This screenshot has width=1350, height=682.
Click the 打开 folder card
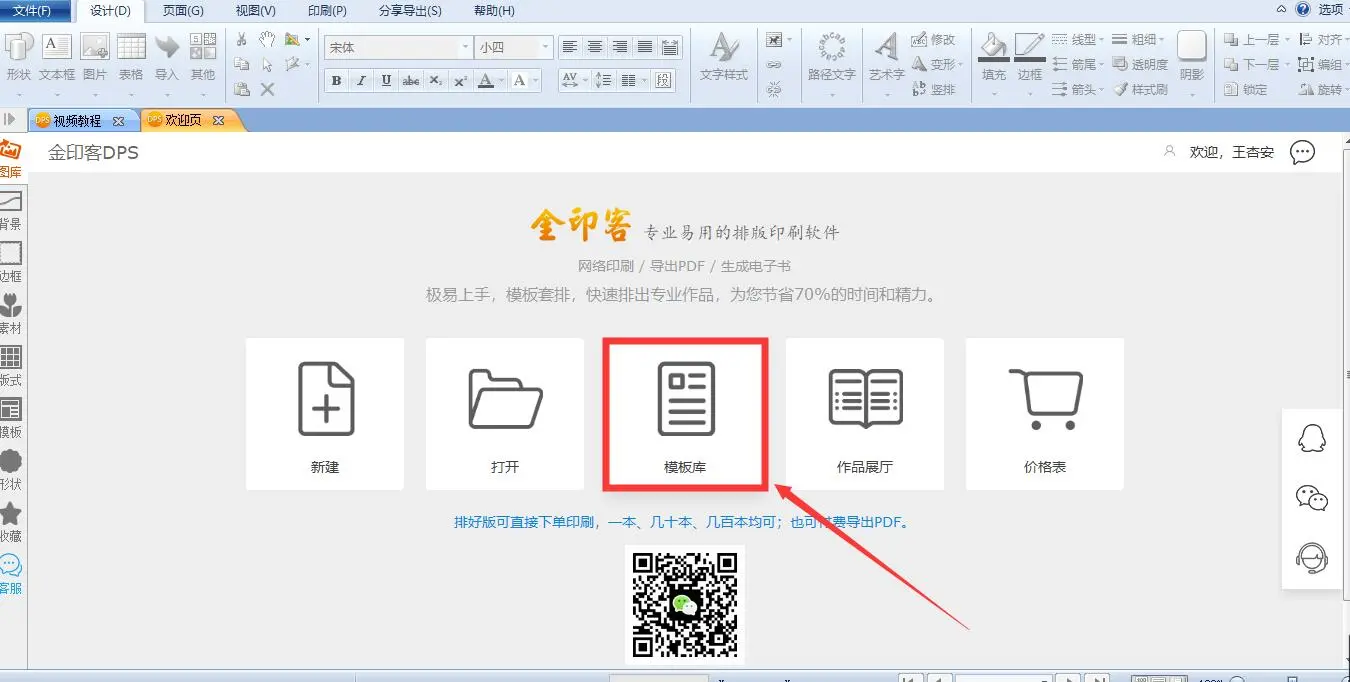pos(505,414)
